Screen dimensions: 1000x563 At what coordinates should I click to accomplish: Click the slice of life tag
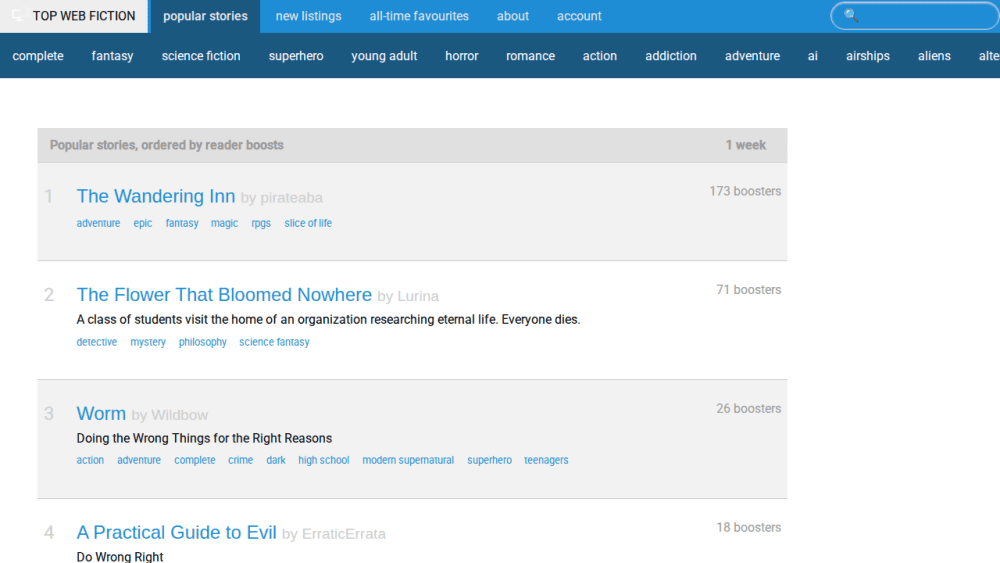coord(308,223)
